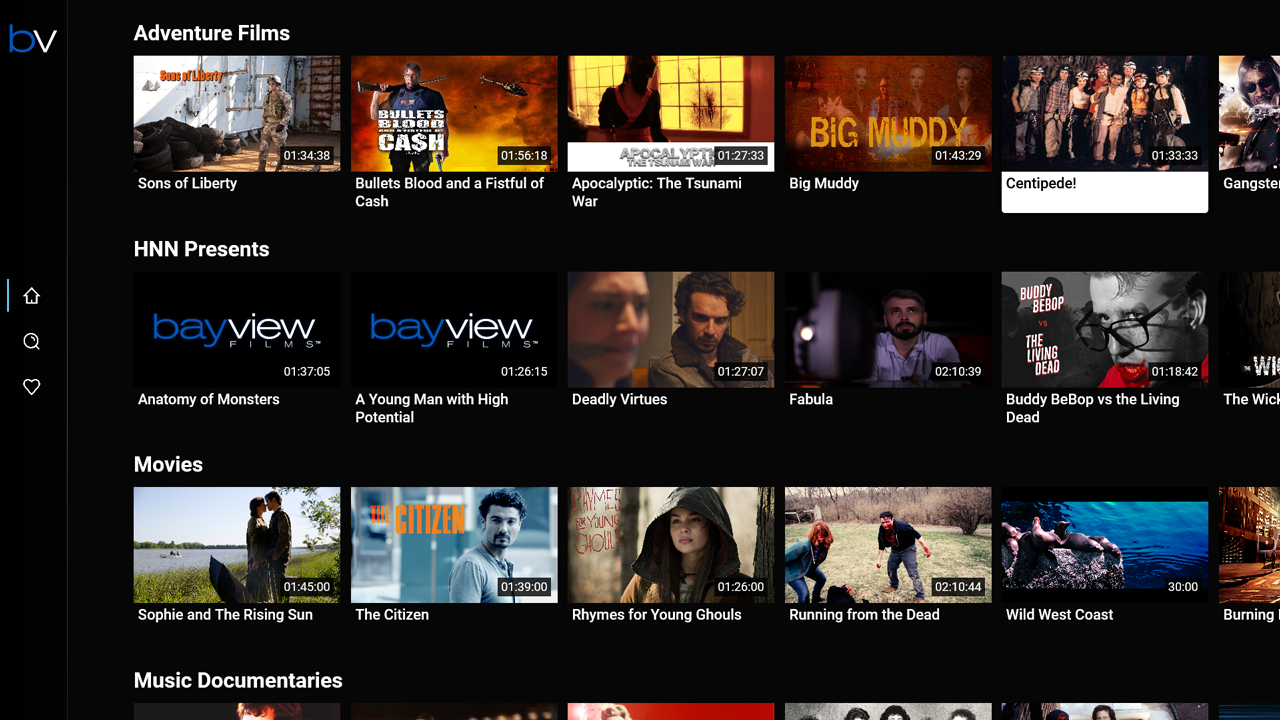Select The Citizen movie thumbnail

click(453, 545)
